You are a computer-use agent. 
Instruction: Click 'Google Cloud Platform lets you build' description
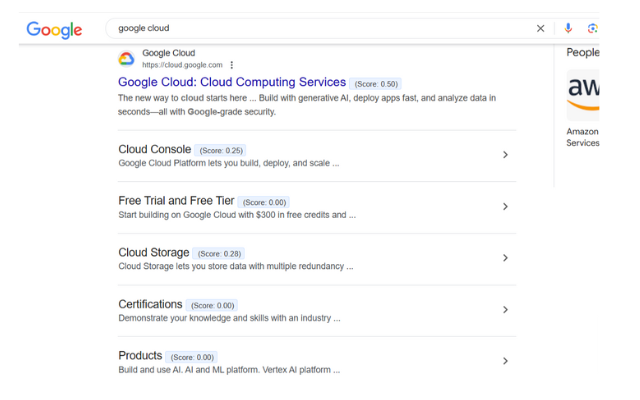click(x=229, y=163)
